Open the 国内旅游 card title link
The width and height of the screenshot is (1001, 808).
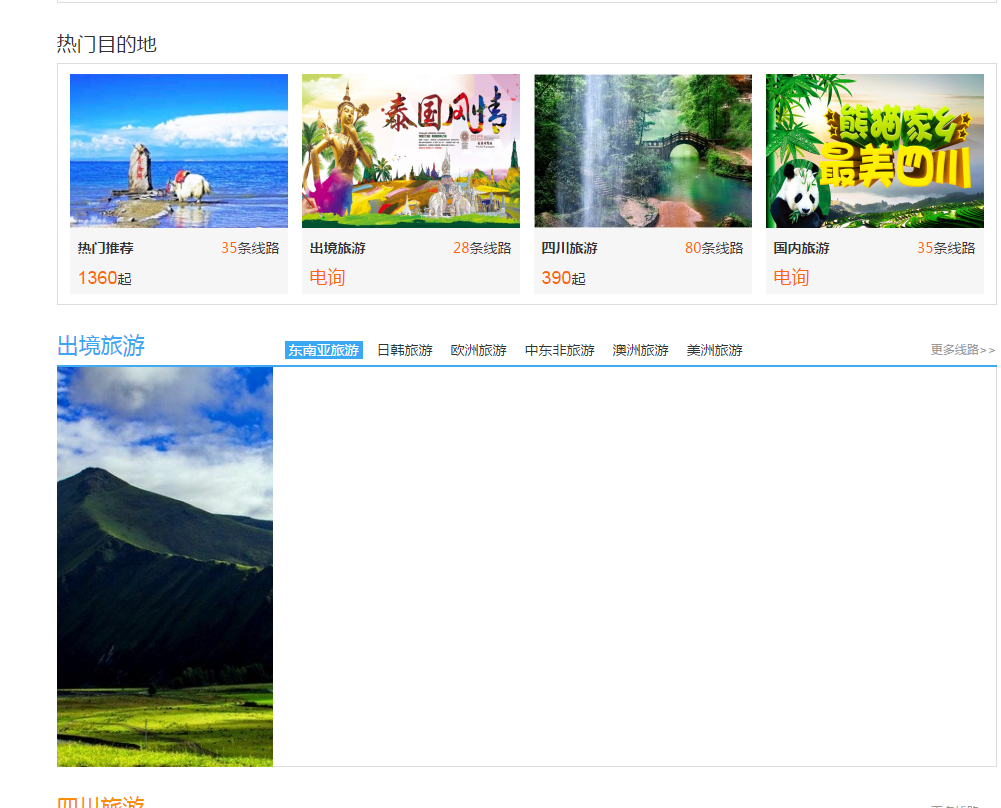pyautogui.click(x=802, y=248)
